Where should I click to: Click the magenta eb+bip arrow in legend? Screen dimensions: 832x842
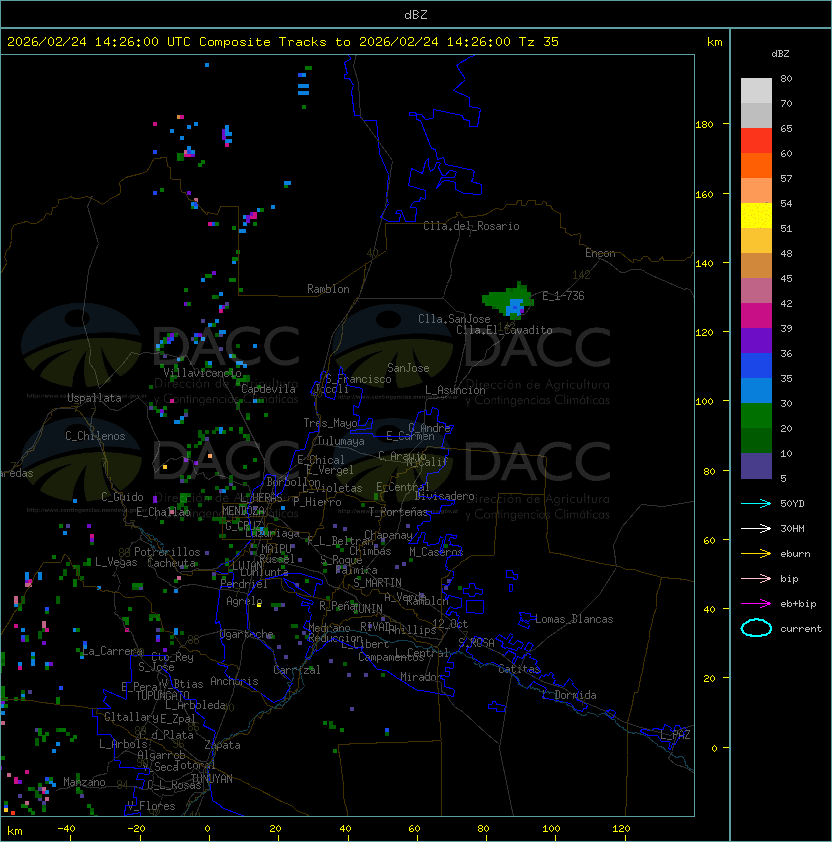pos(756,604)
